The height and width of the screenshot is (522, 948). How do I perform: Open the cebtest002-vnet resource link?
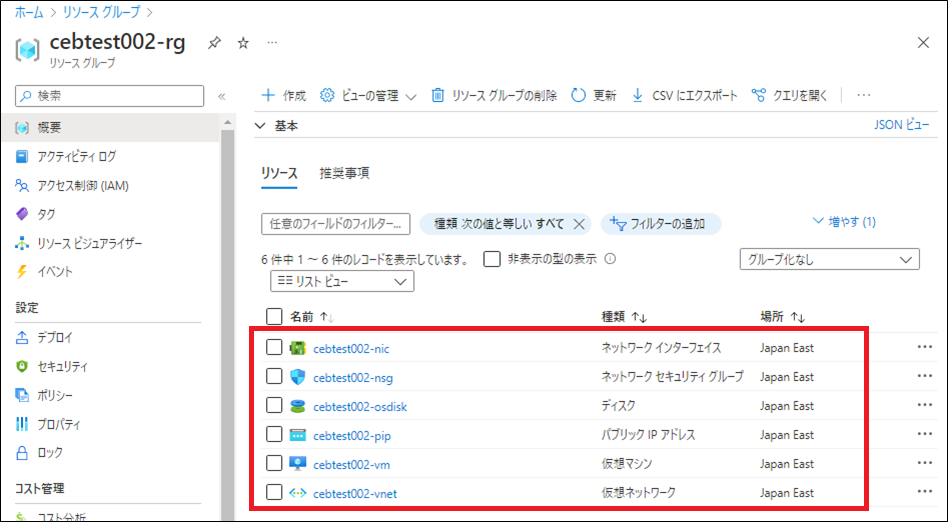point(354,493)
